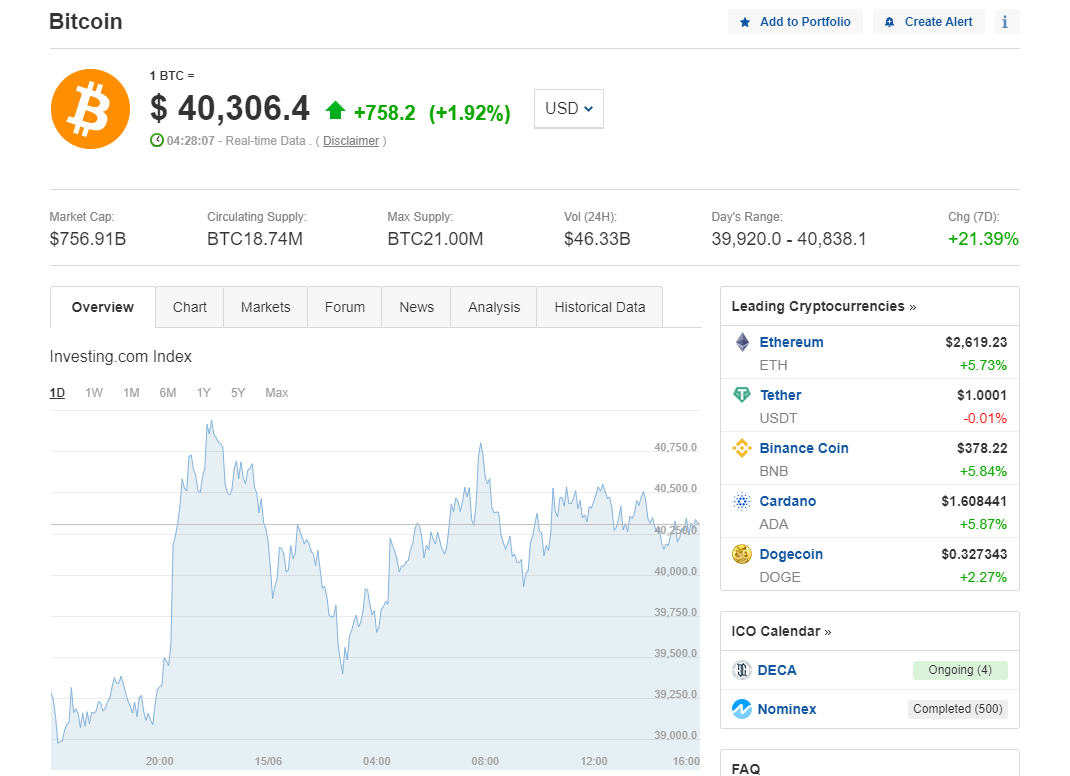Select the 6M chart range
The height and width of the screenshot is (776, 1070).
[168, 392]
